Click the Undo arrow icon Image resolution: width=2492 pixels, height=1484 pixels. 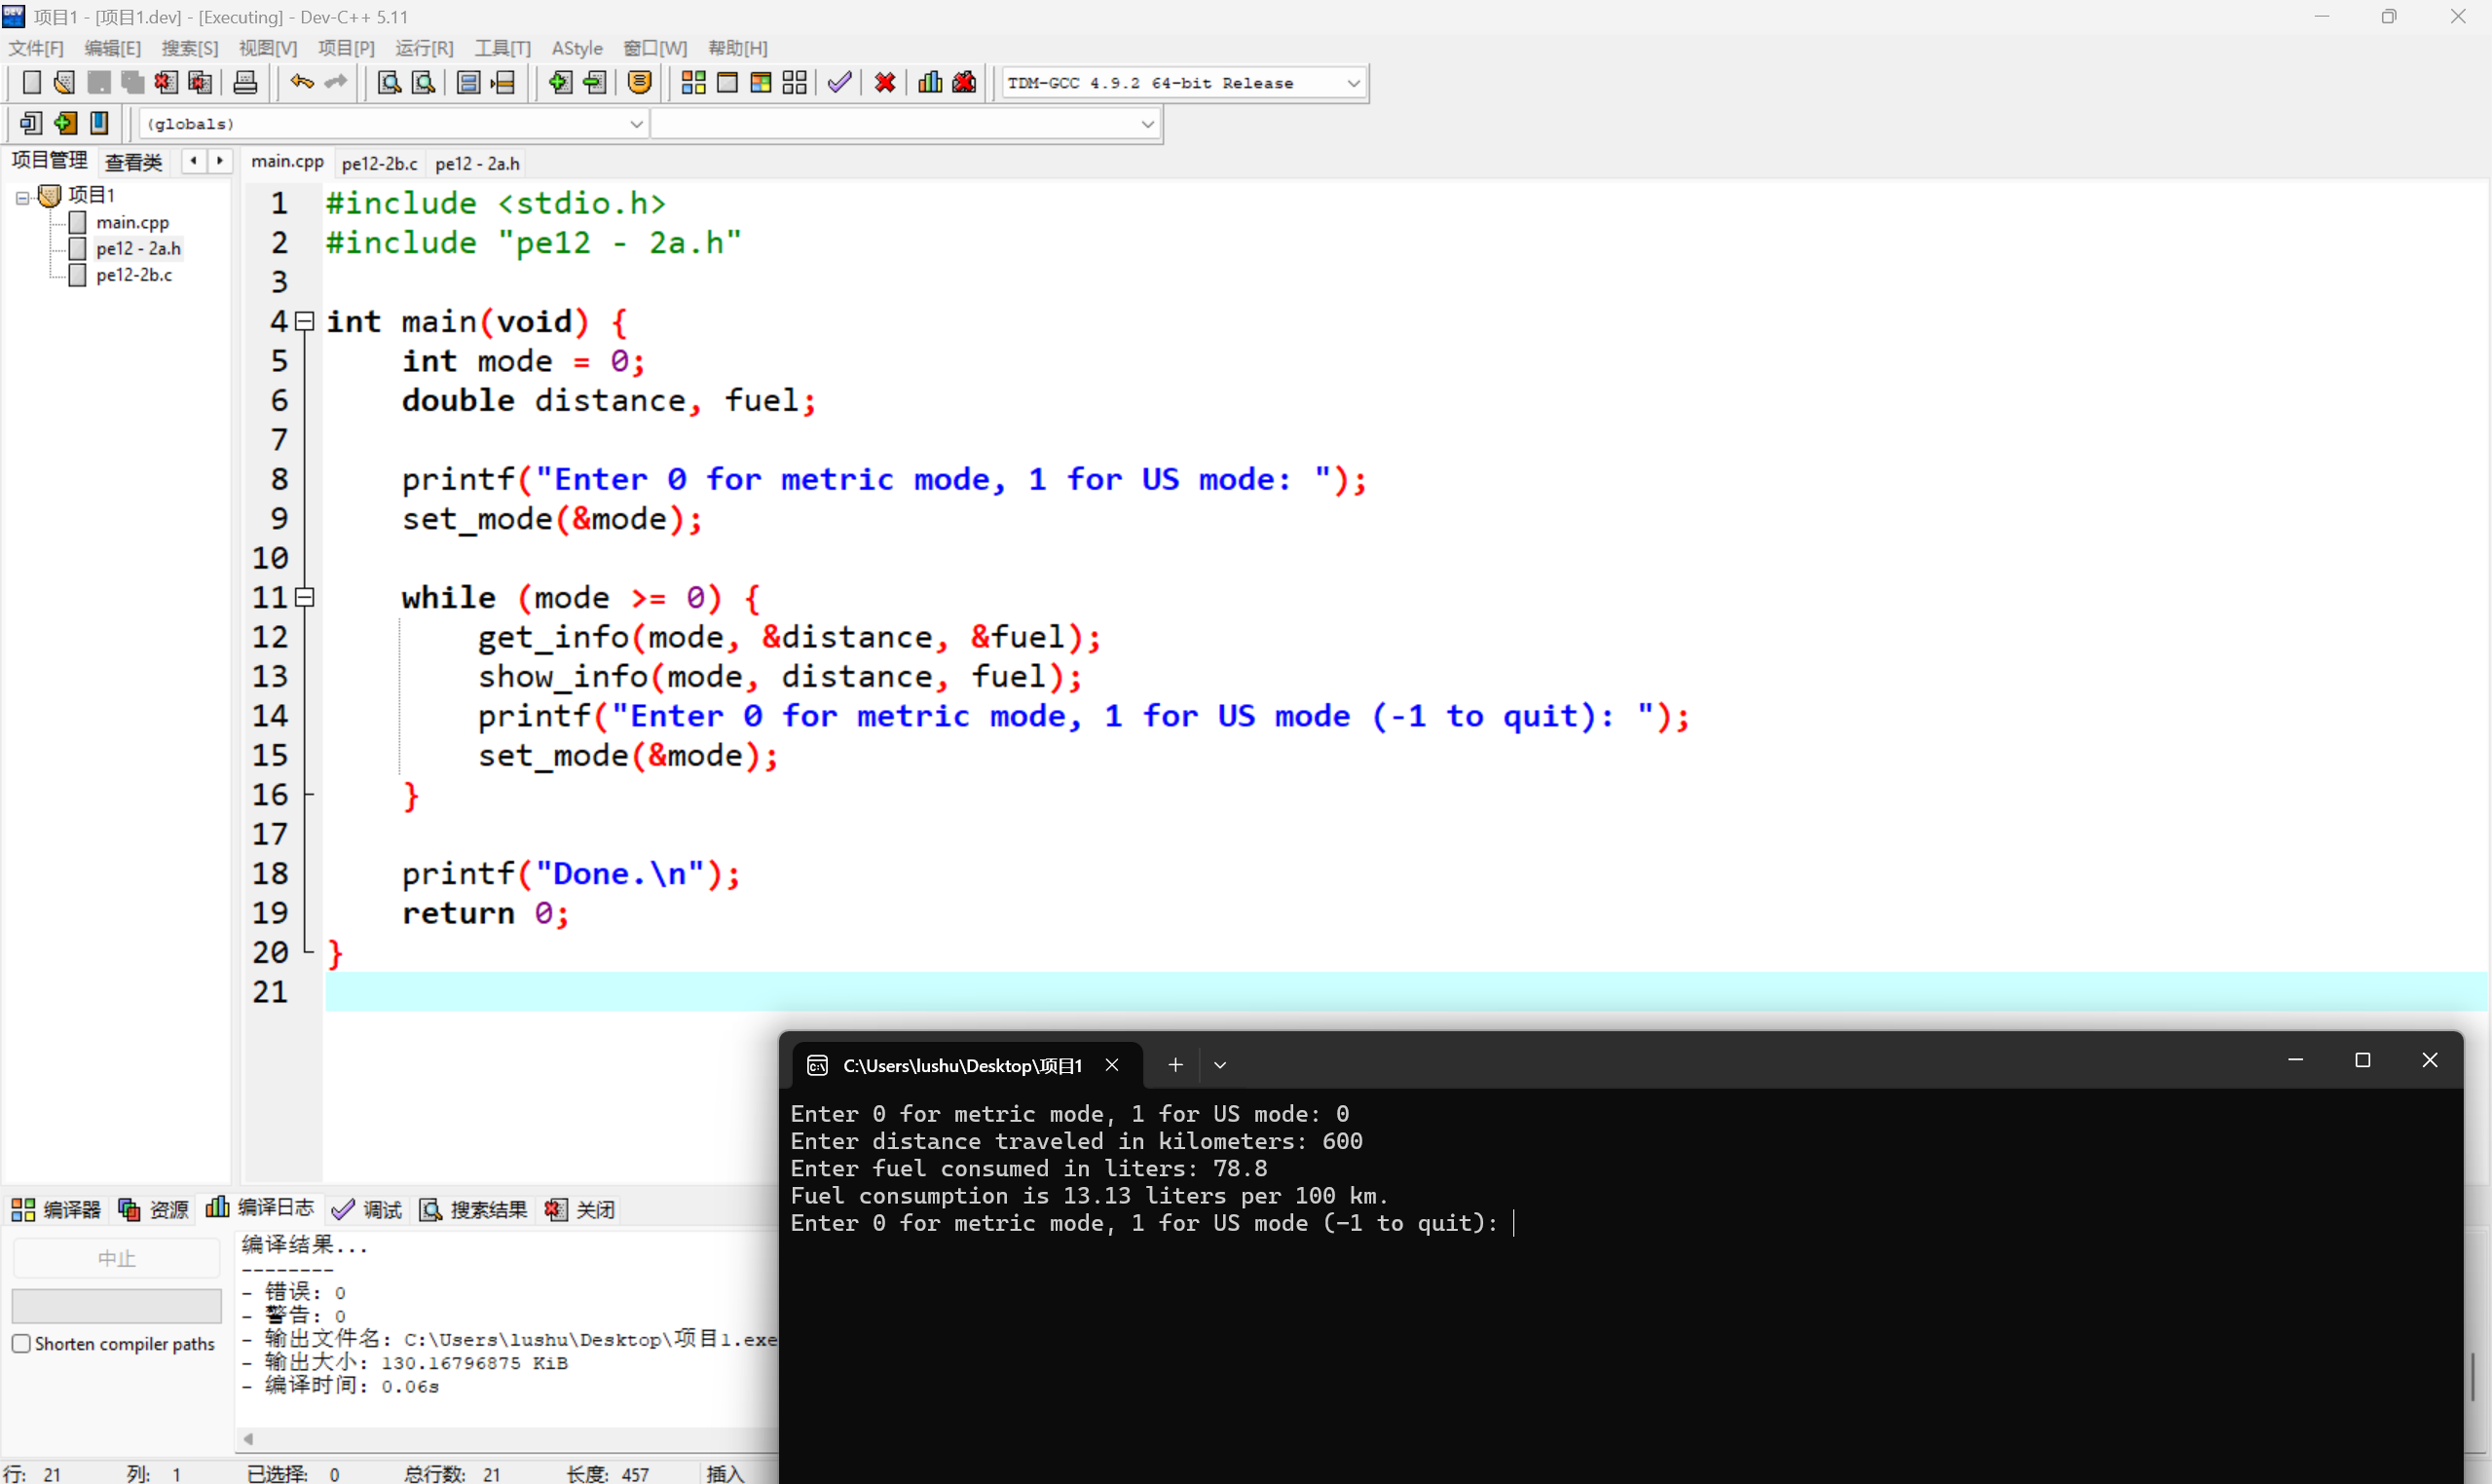coord(301,83)
